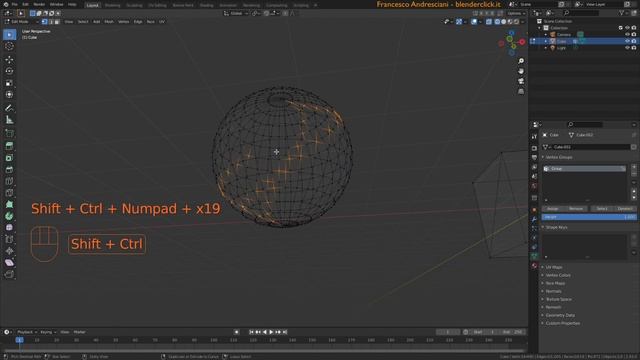This screenshot has width=640, height=360.
Task: Toggle viewport overlays
Action: 474,22
